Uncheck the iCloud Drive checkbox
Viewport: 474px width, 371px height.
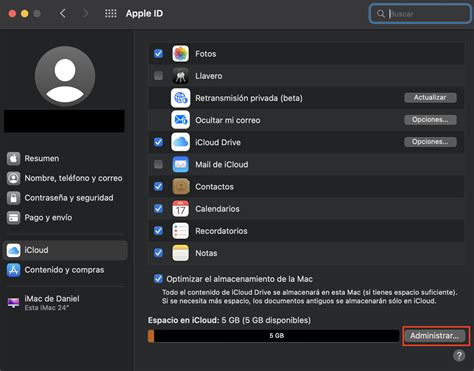point(158,142)
